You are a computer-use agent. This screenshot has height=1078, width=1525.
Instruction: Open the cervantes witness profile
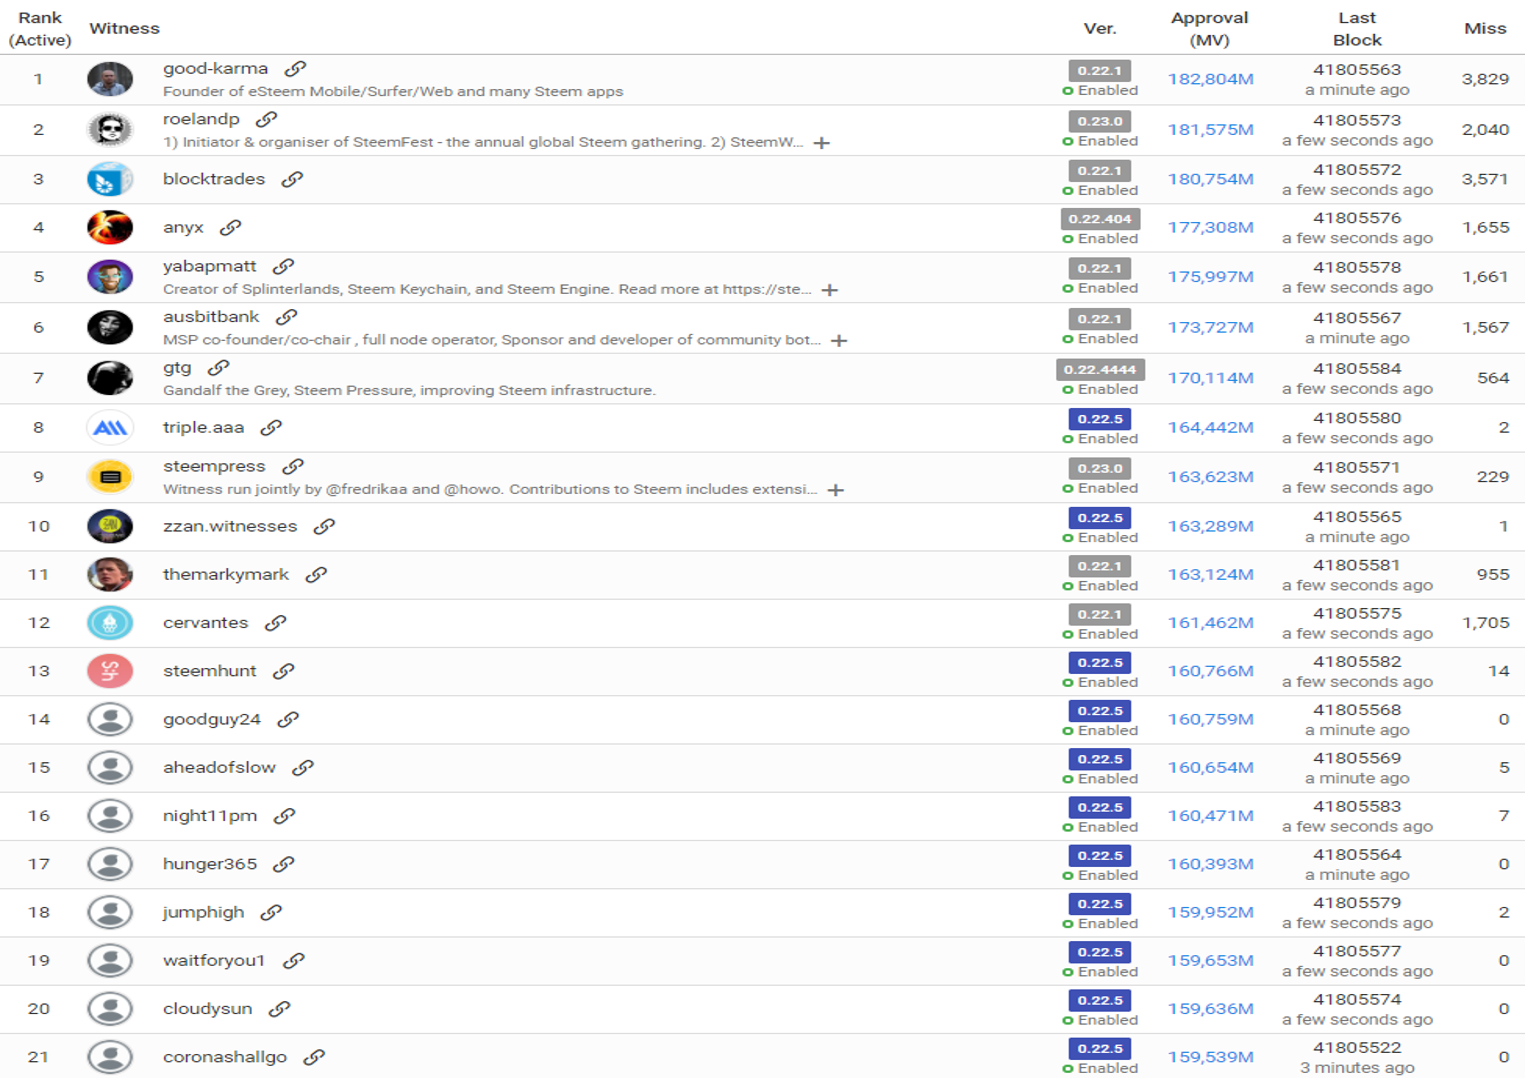coord(206,622)
